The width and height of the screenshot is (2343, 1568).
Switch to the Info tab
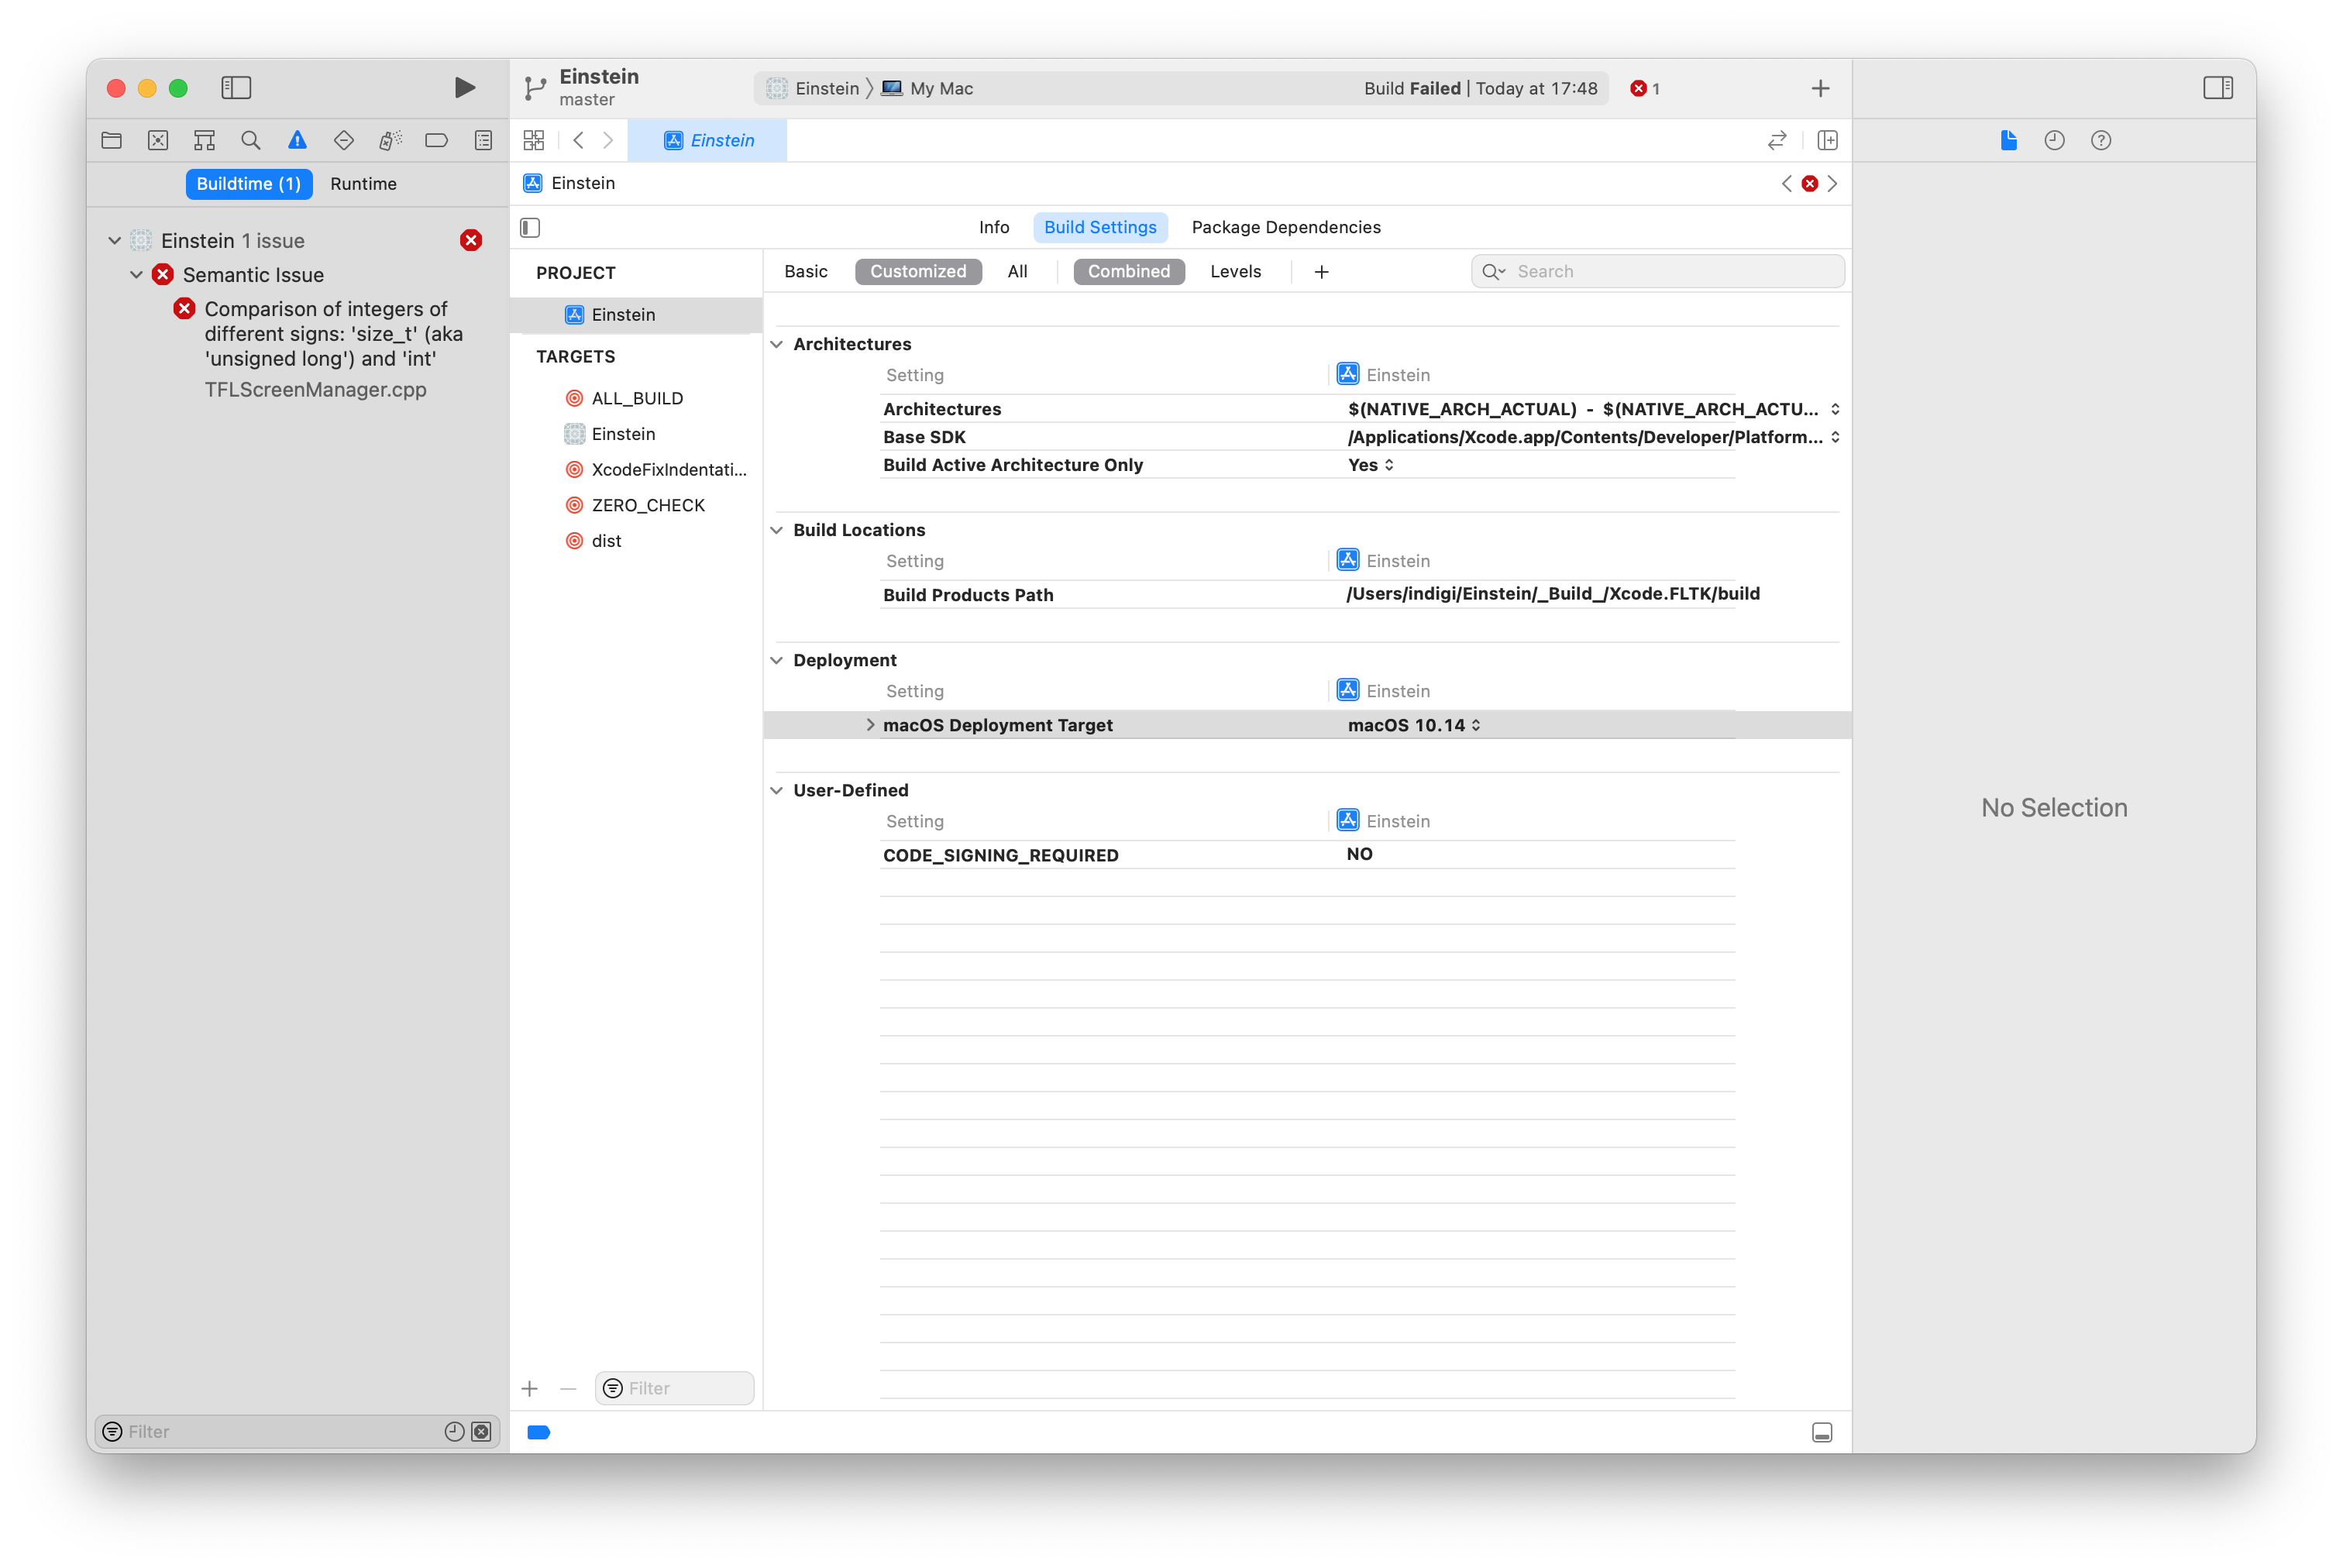point(994,227)
